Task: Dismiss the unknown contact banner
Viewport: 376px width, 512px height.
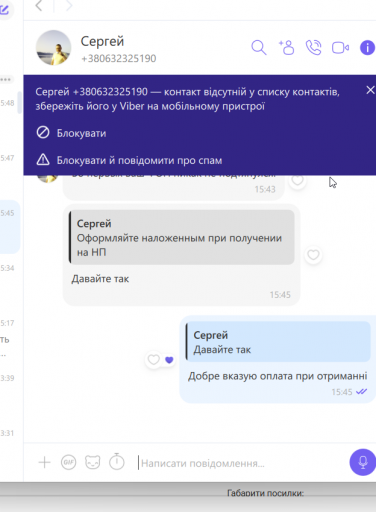Action: coord(370,90)
